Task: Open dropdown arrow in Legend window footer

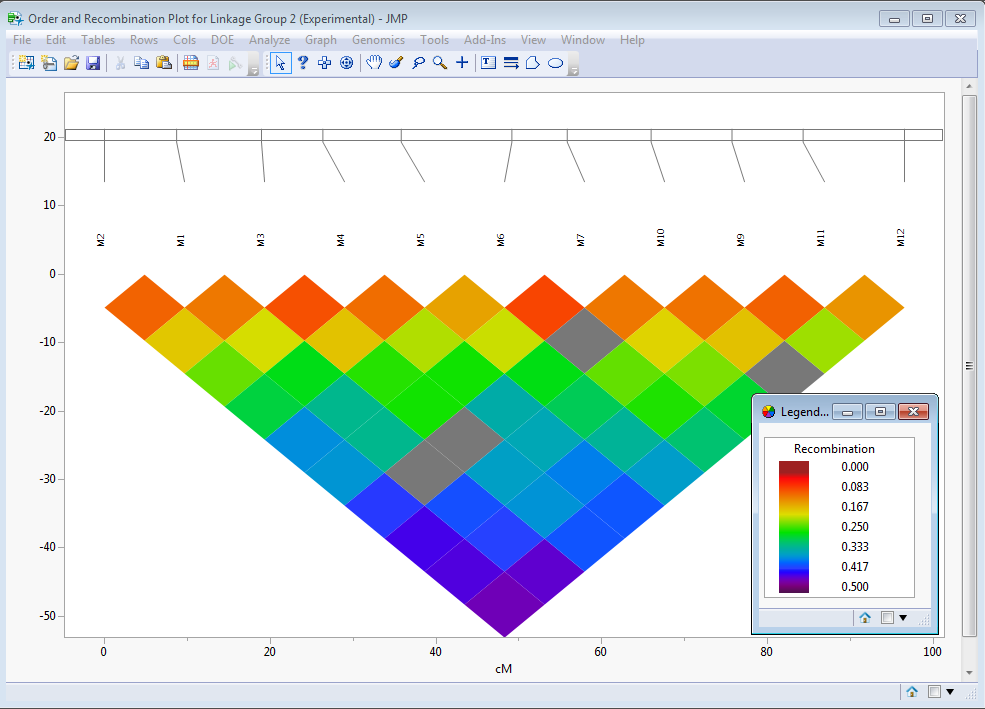Action: (x=903, y=618)
